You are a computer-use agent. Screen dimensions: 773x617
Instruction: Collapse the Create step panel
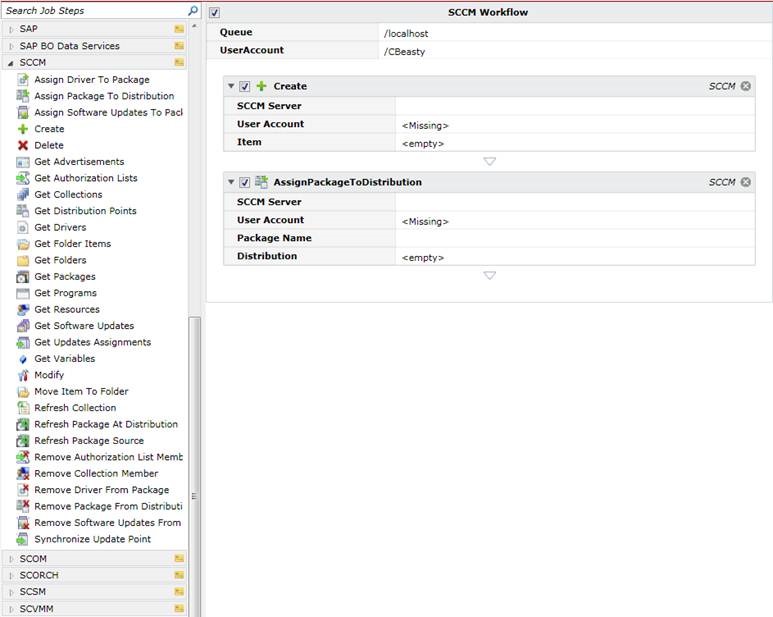coord(231,86)
